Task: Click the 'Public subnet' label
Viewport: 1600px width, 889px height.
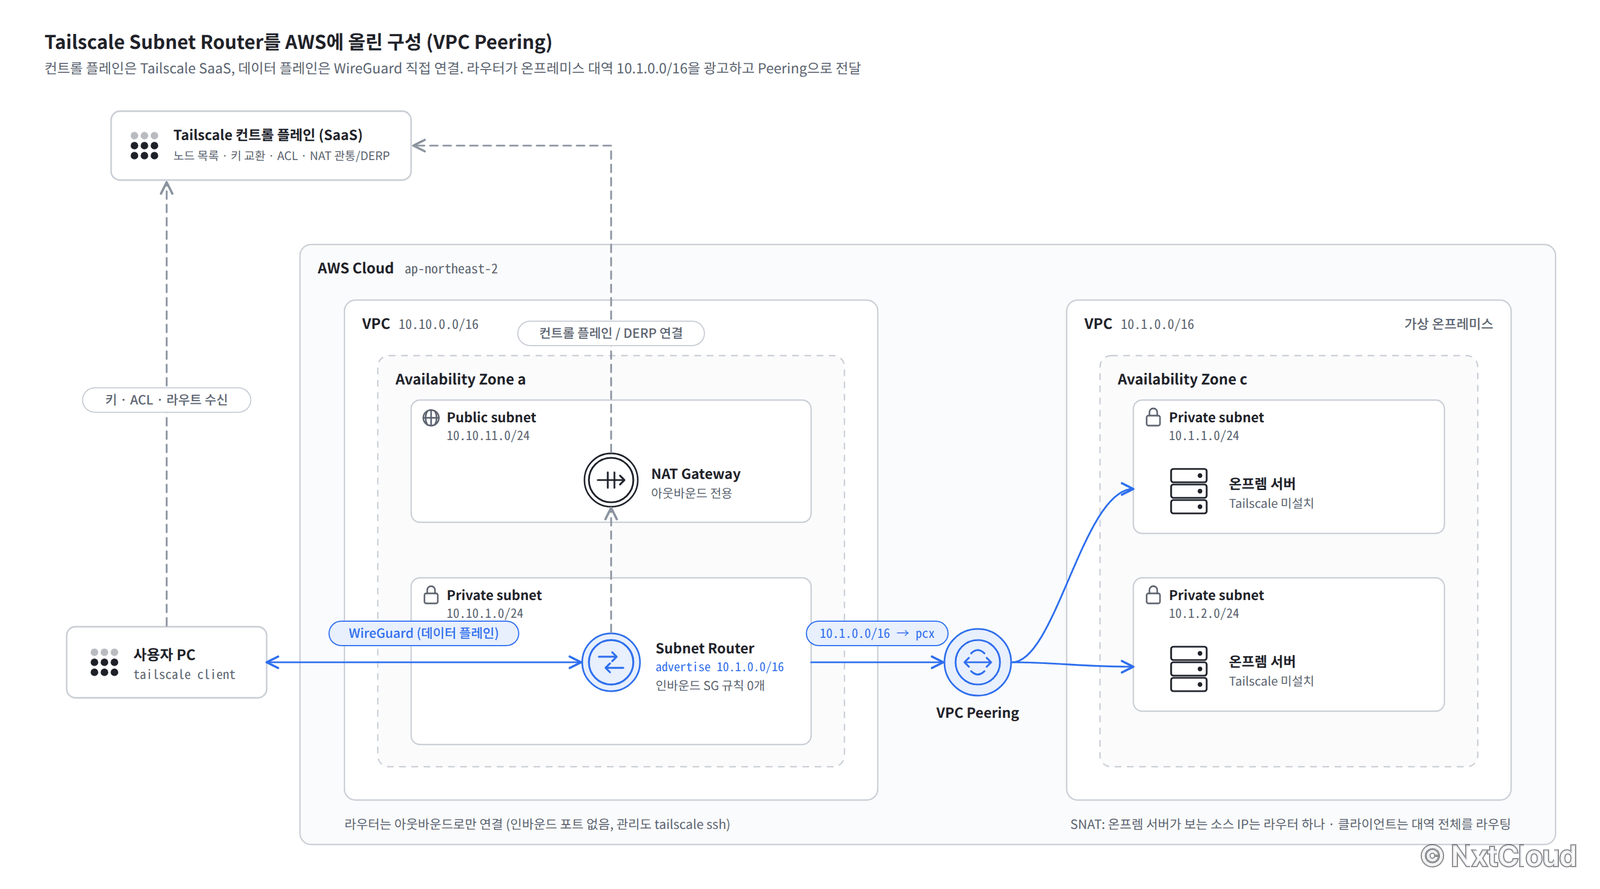Action: (x=491, y=417)
